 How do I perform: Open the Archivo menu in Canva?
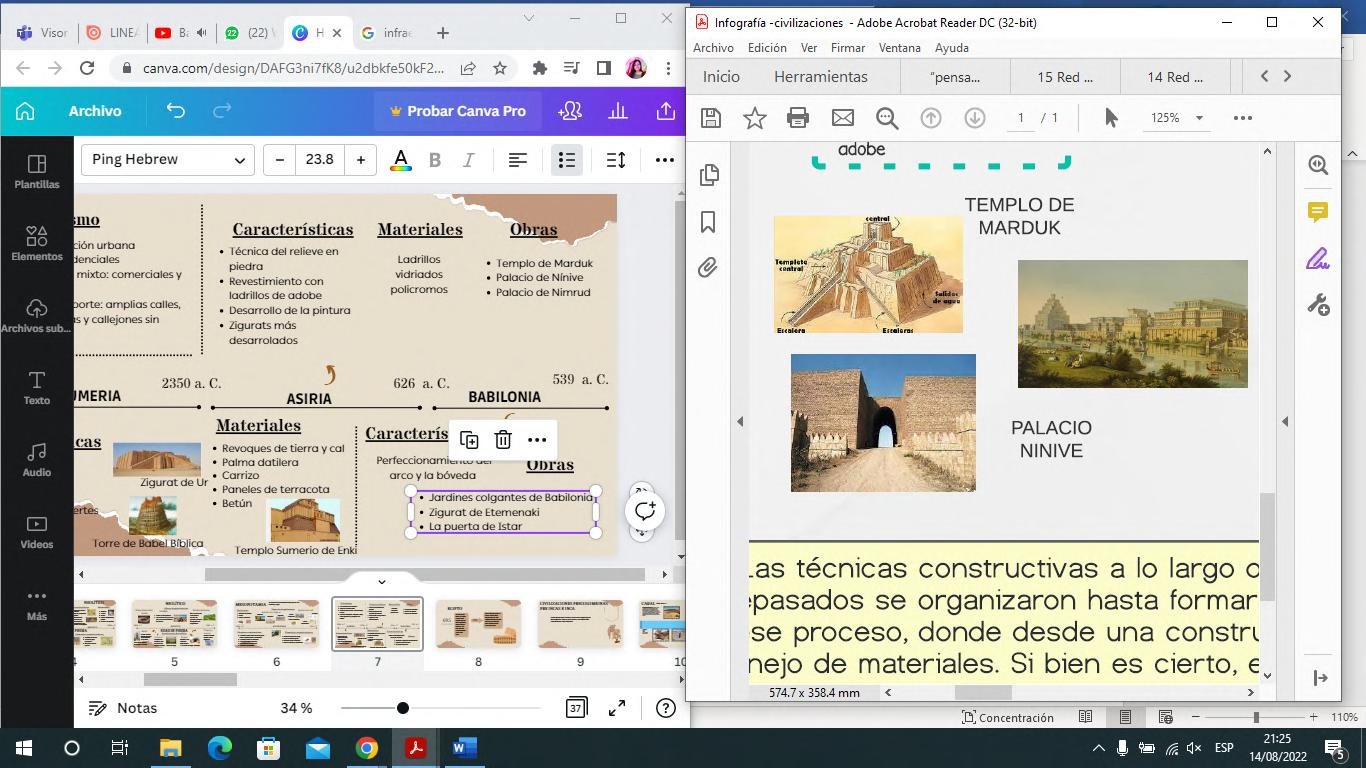[x=95, y=111]
